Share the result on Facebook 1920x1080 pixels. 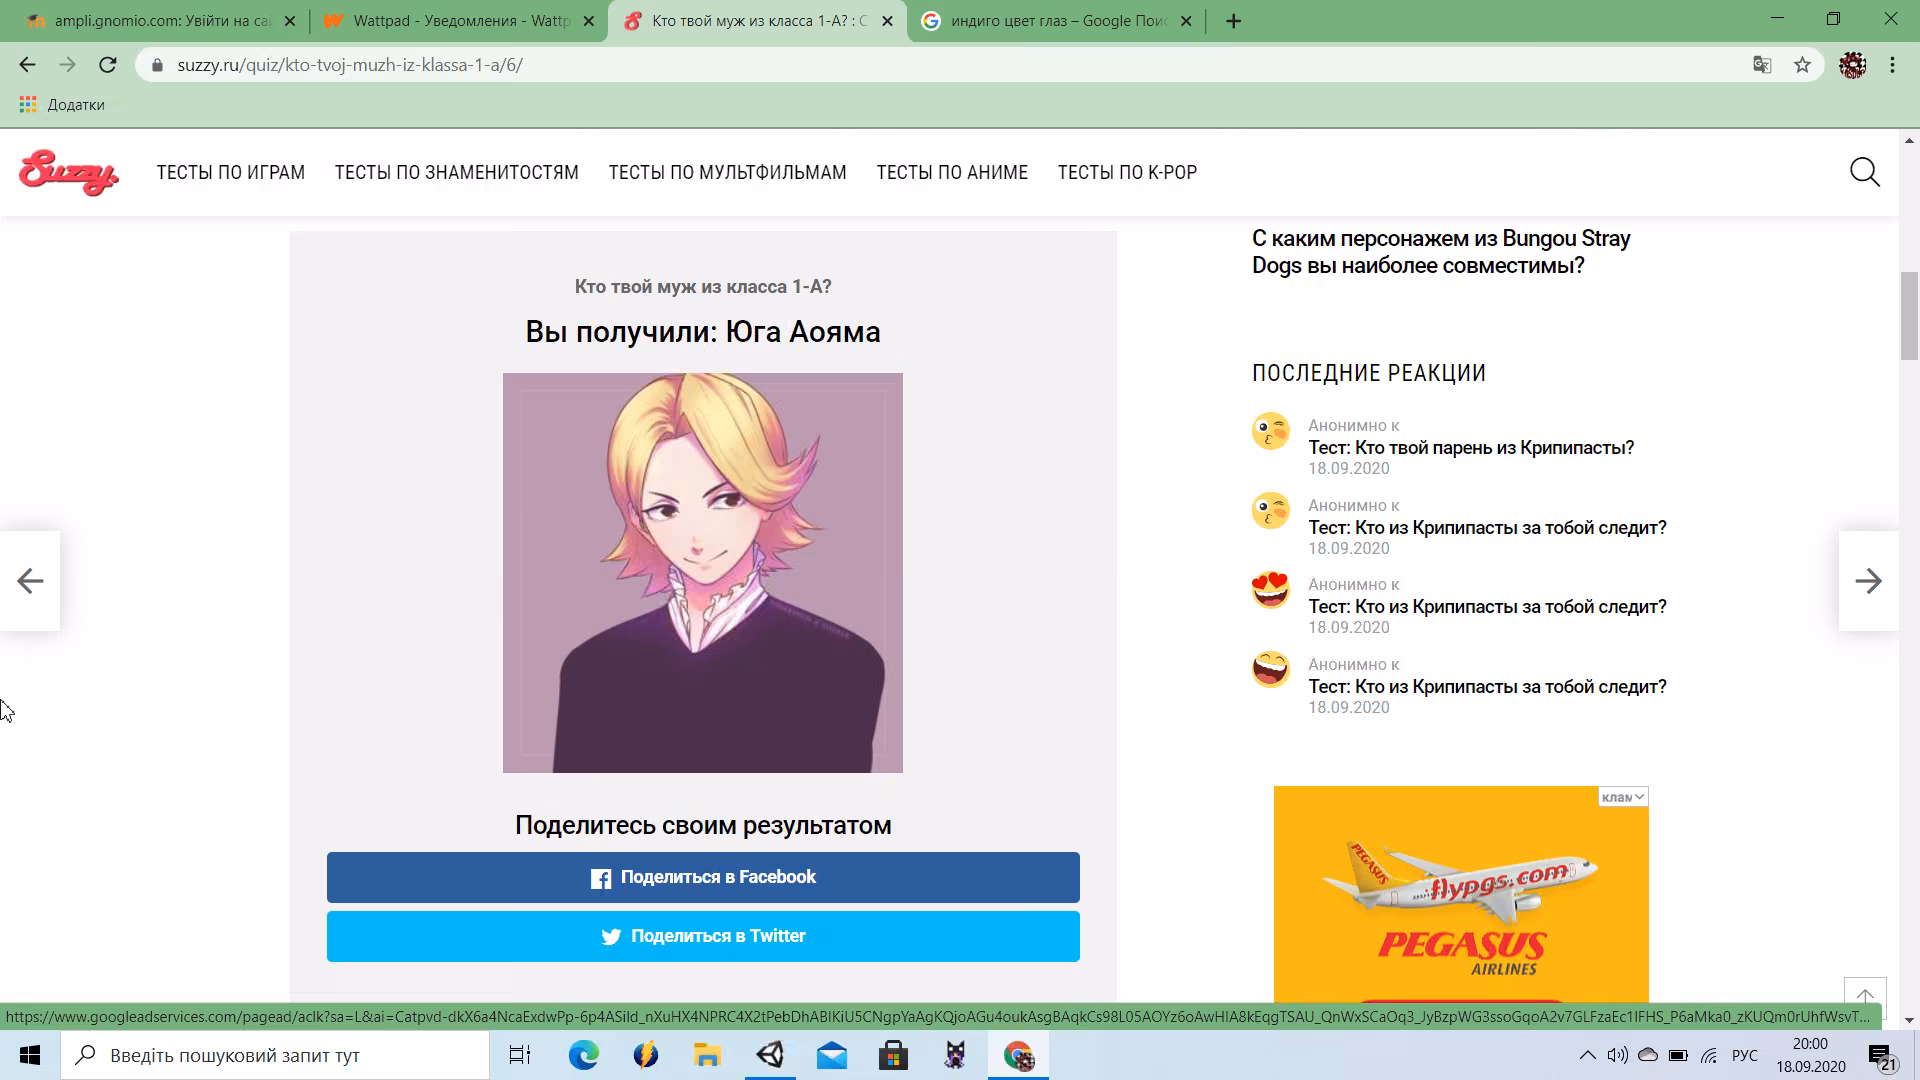pos(703,877)
